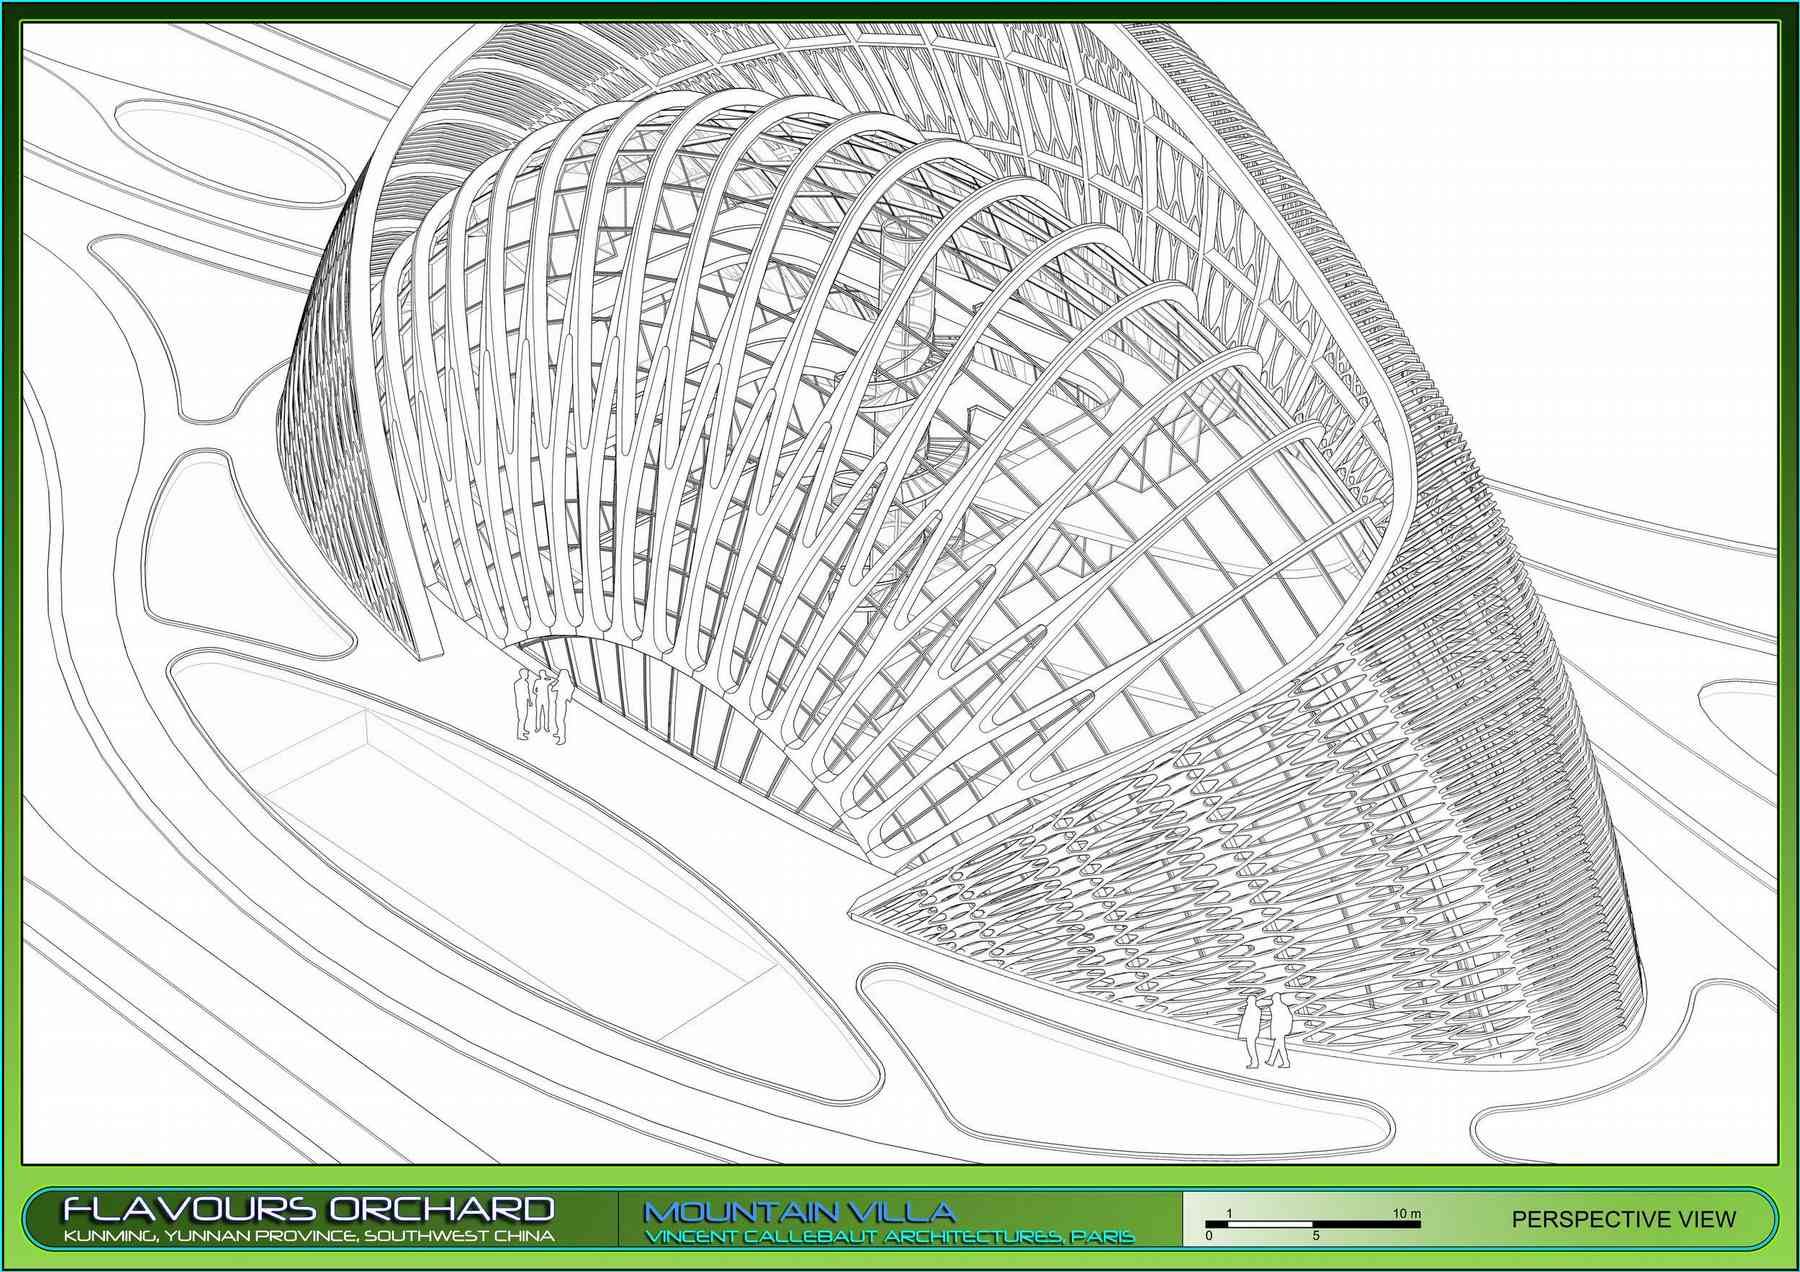Select the pair of walking figures

tap(1265, 1030)
